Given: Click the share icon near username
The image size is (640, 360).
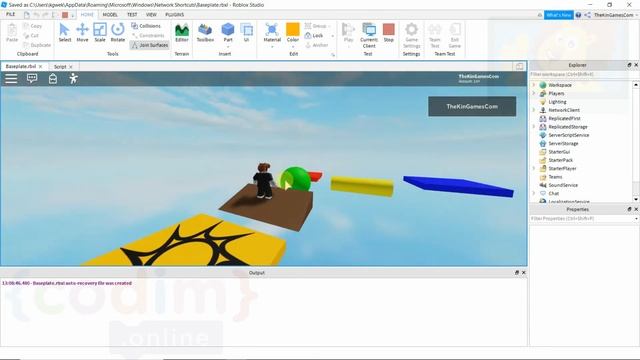Looking at the screenshot, I should tap(587, 15).
